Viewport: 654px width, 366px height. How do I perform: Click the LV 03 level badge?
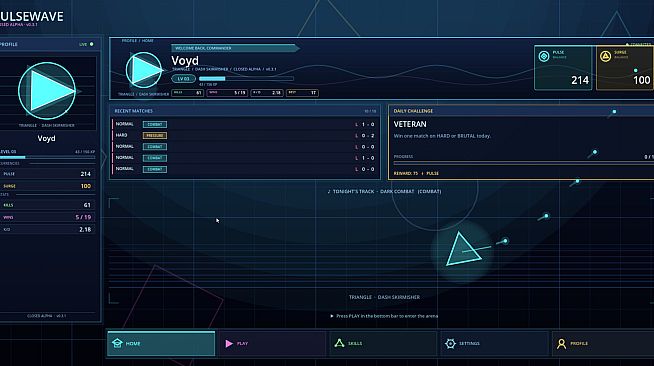pyautogui.click(x=184, y=78)
